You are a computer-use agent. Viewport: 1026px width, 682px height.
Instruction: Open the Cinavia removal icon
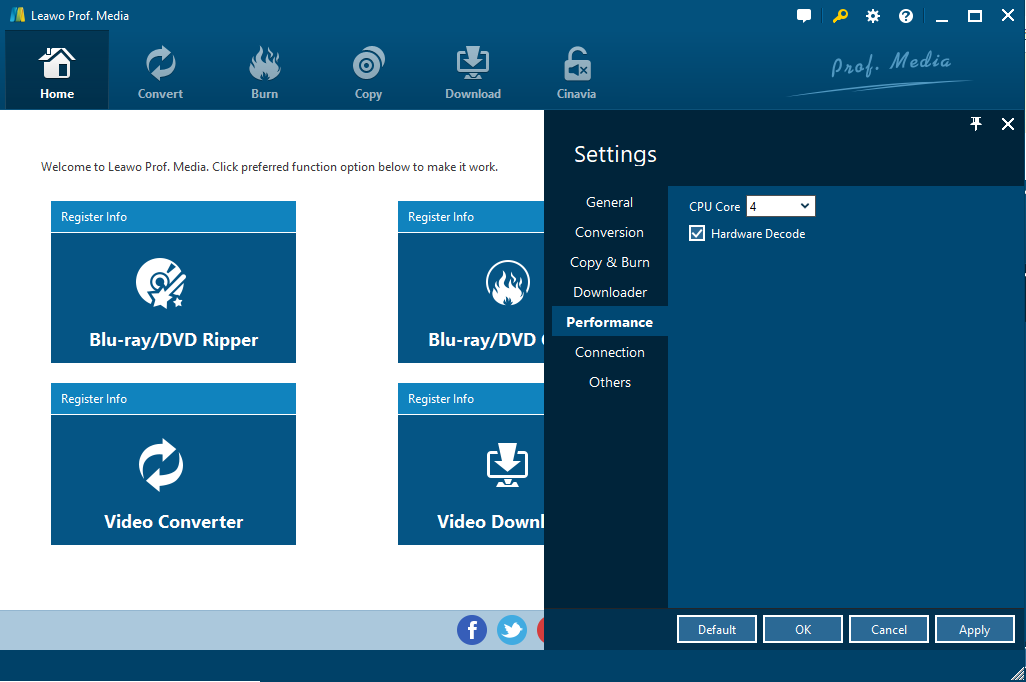[x=576, y=70]
